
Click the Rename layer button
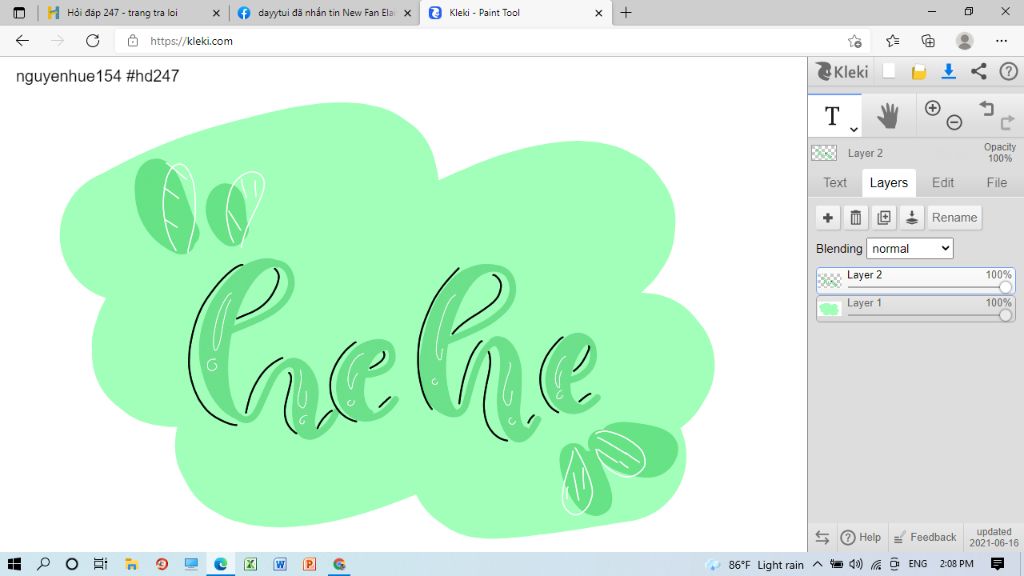(x=954, y=217)
